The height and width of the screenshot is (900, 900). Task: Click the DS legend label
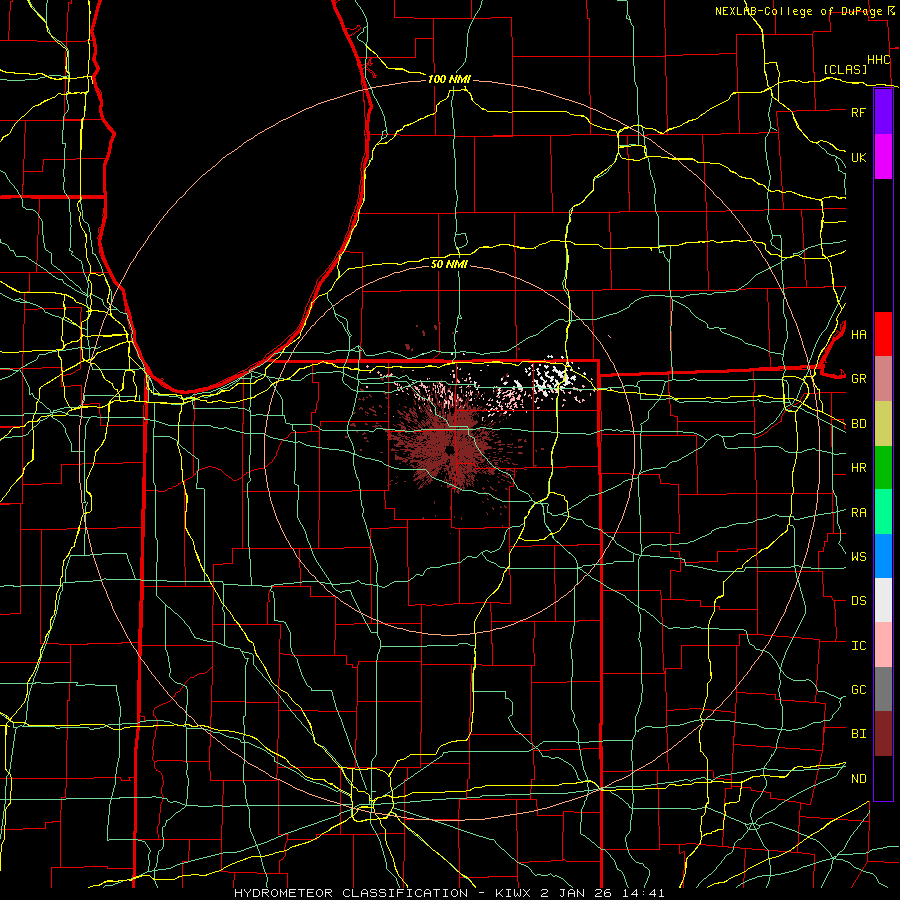[x=858, y=601]
